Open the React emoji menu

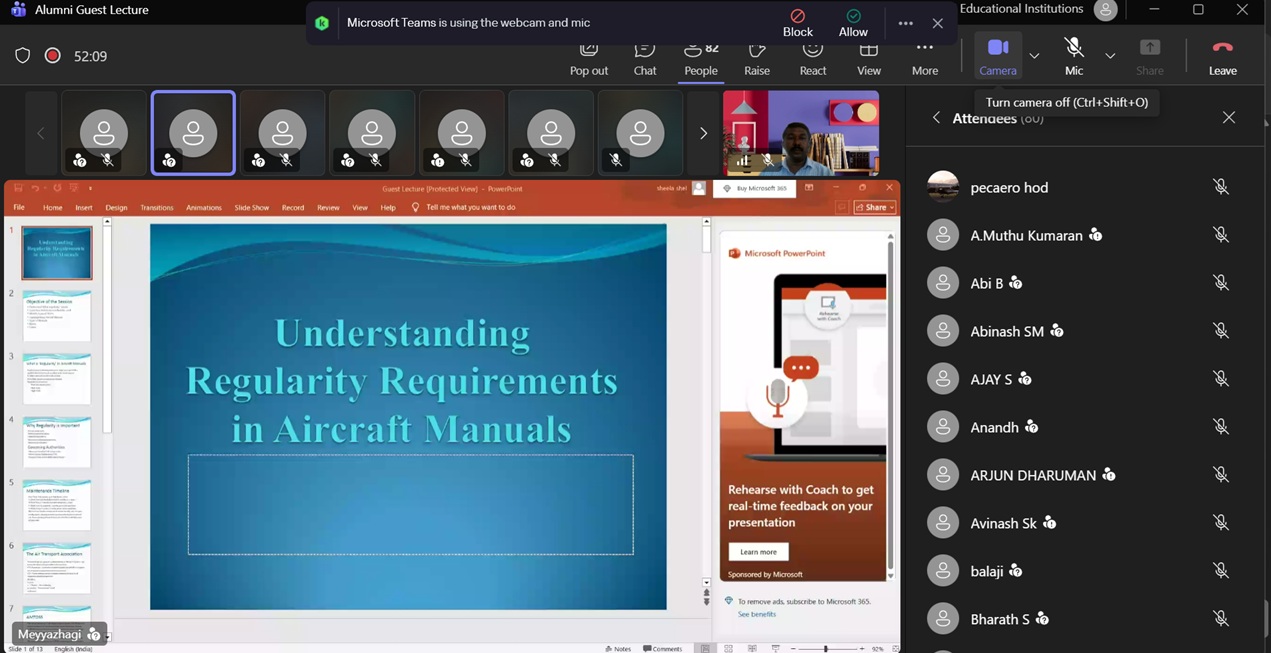coord(813,58)
